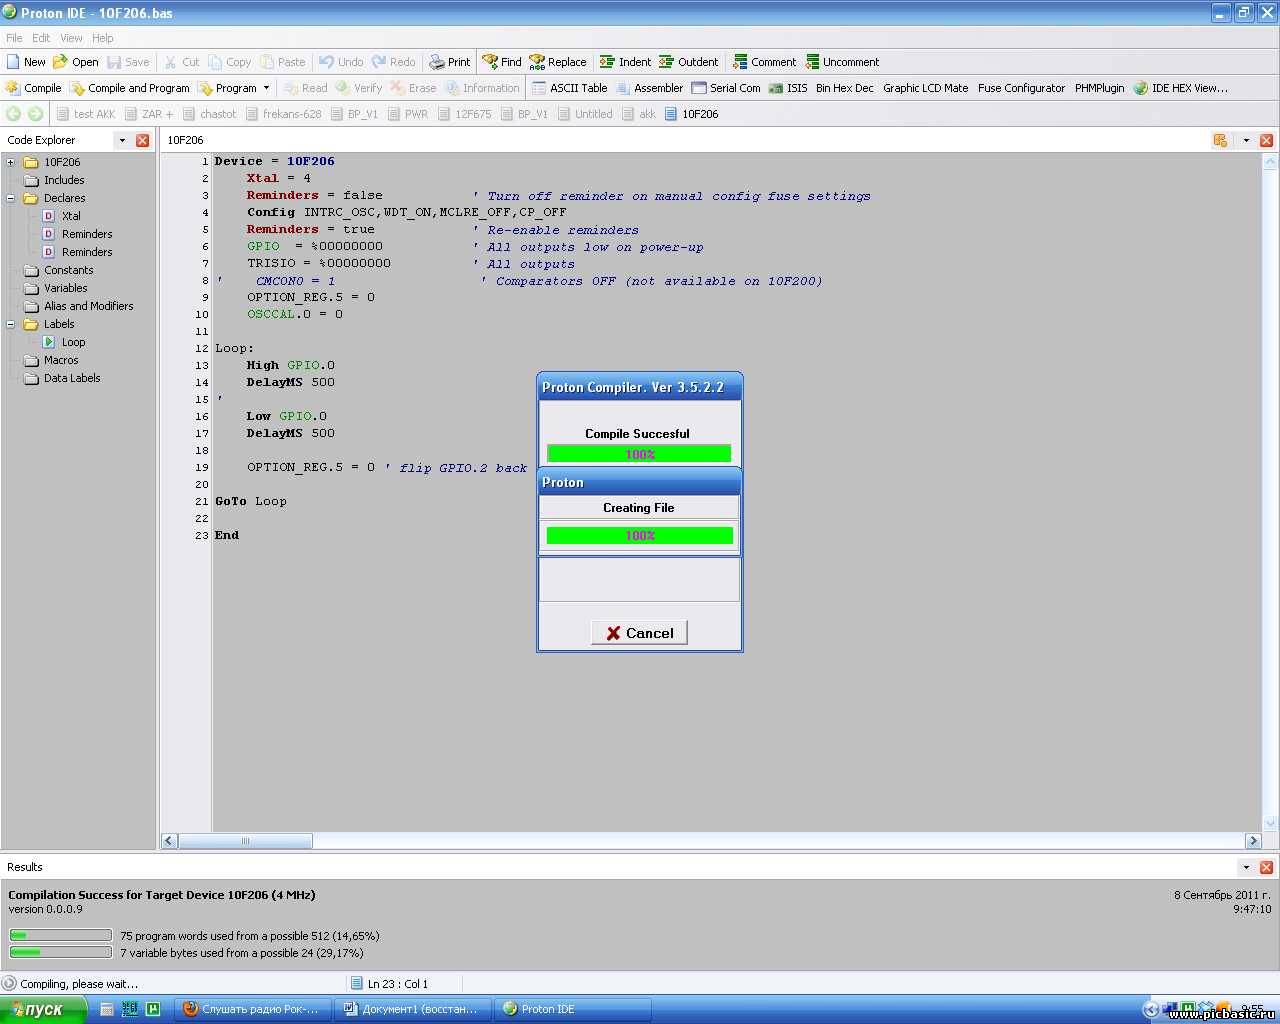Open the Serial Com plugin

pyautogui.click(x=726, y=88)
